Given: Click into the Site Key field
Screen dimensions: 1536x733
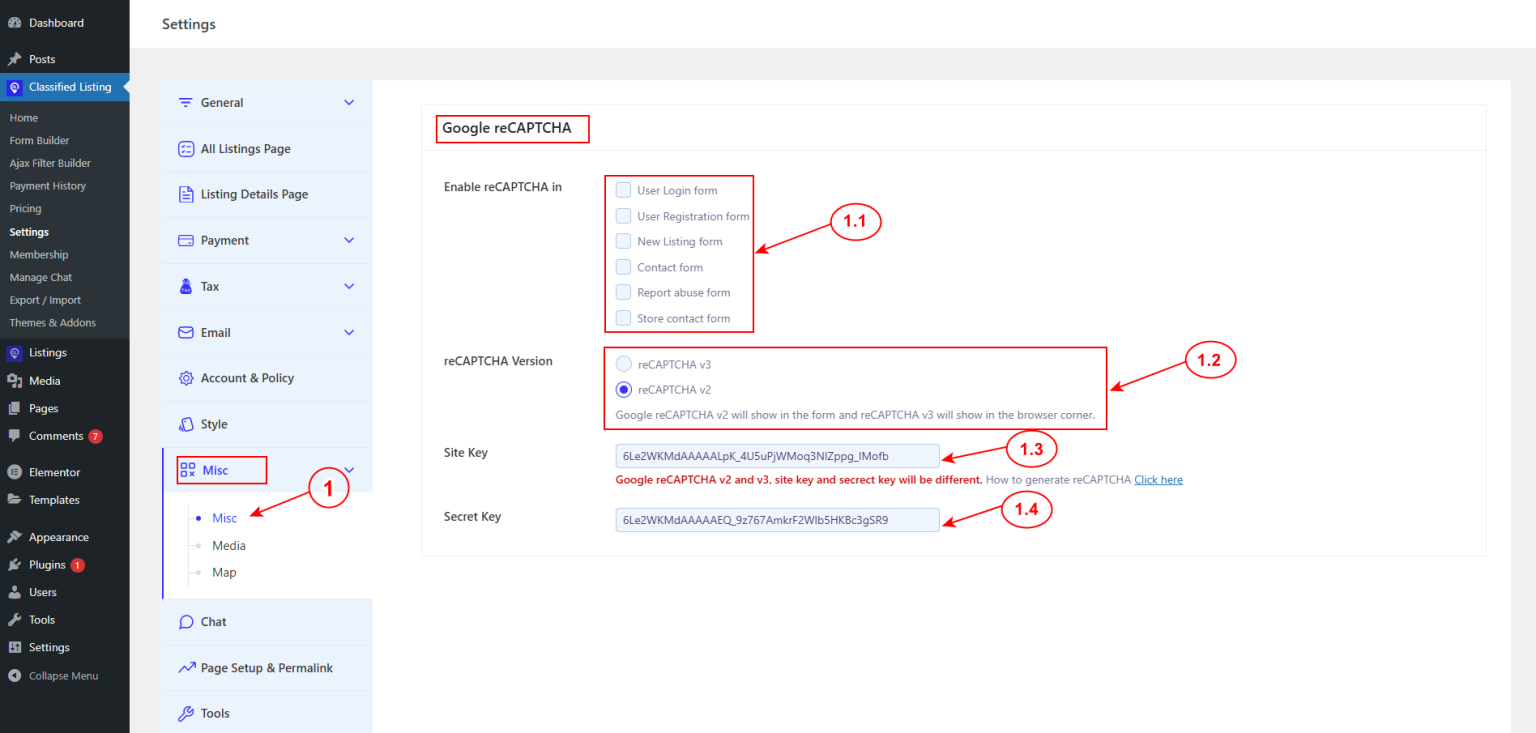Looking at the screenshot, I should click(778, 456).
